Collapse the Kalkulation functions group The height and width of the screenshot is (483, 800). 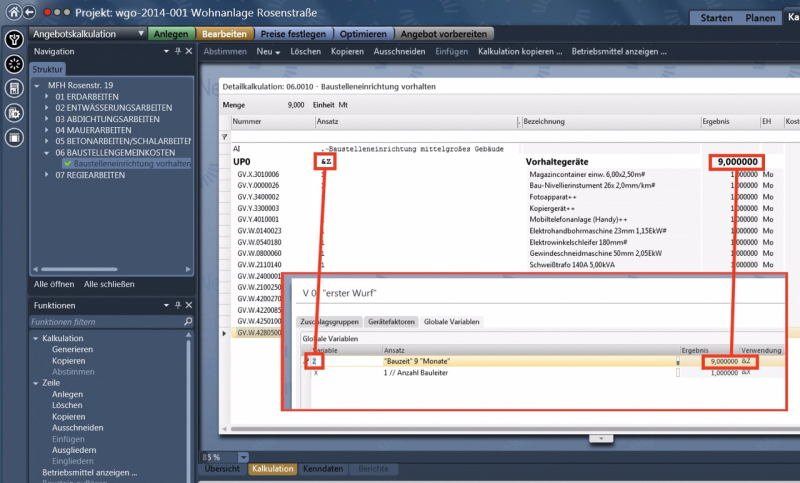tap(36, 338)
